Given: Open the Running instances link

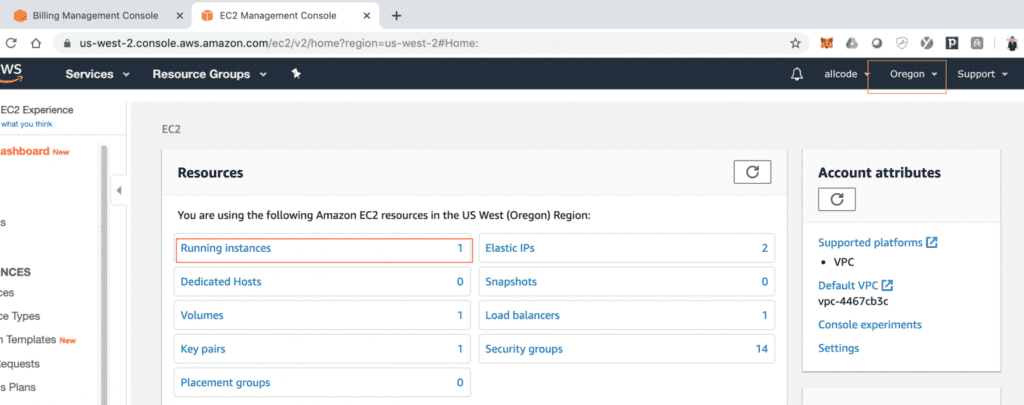Looking at the screenshot, I should pos(225,248).
